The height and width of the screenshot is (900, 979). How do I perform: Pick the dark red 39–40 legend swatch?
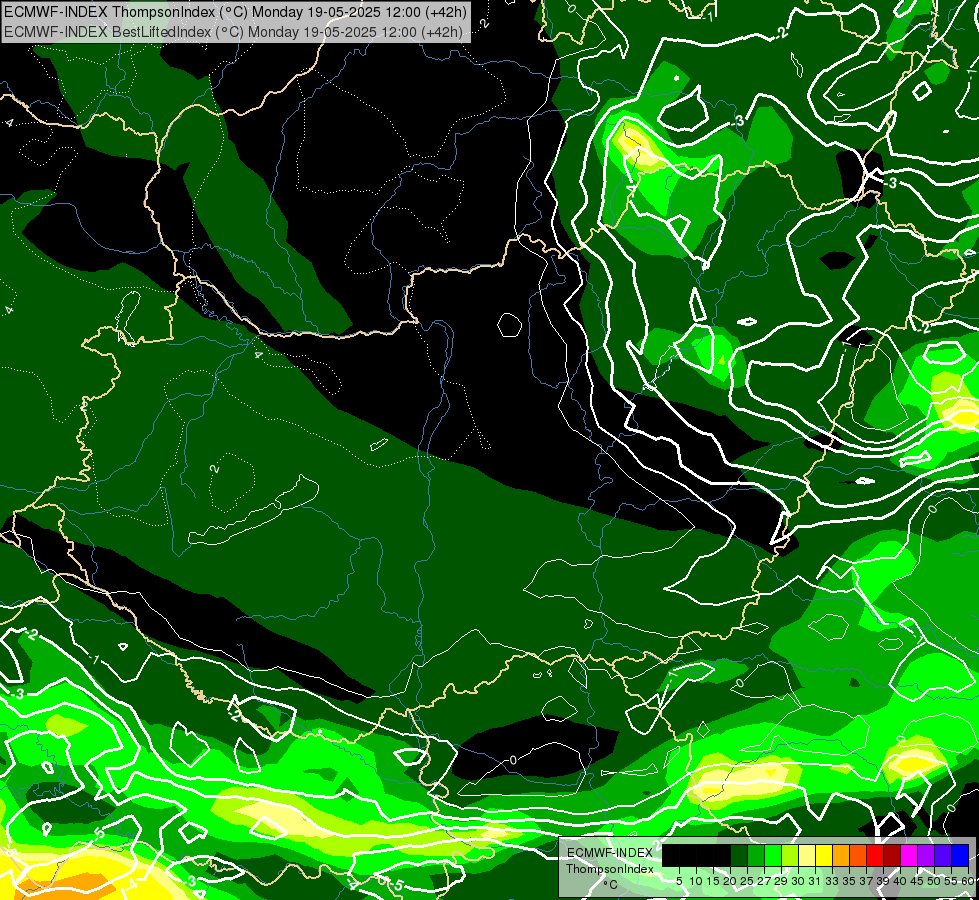(892, 856)
